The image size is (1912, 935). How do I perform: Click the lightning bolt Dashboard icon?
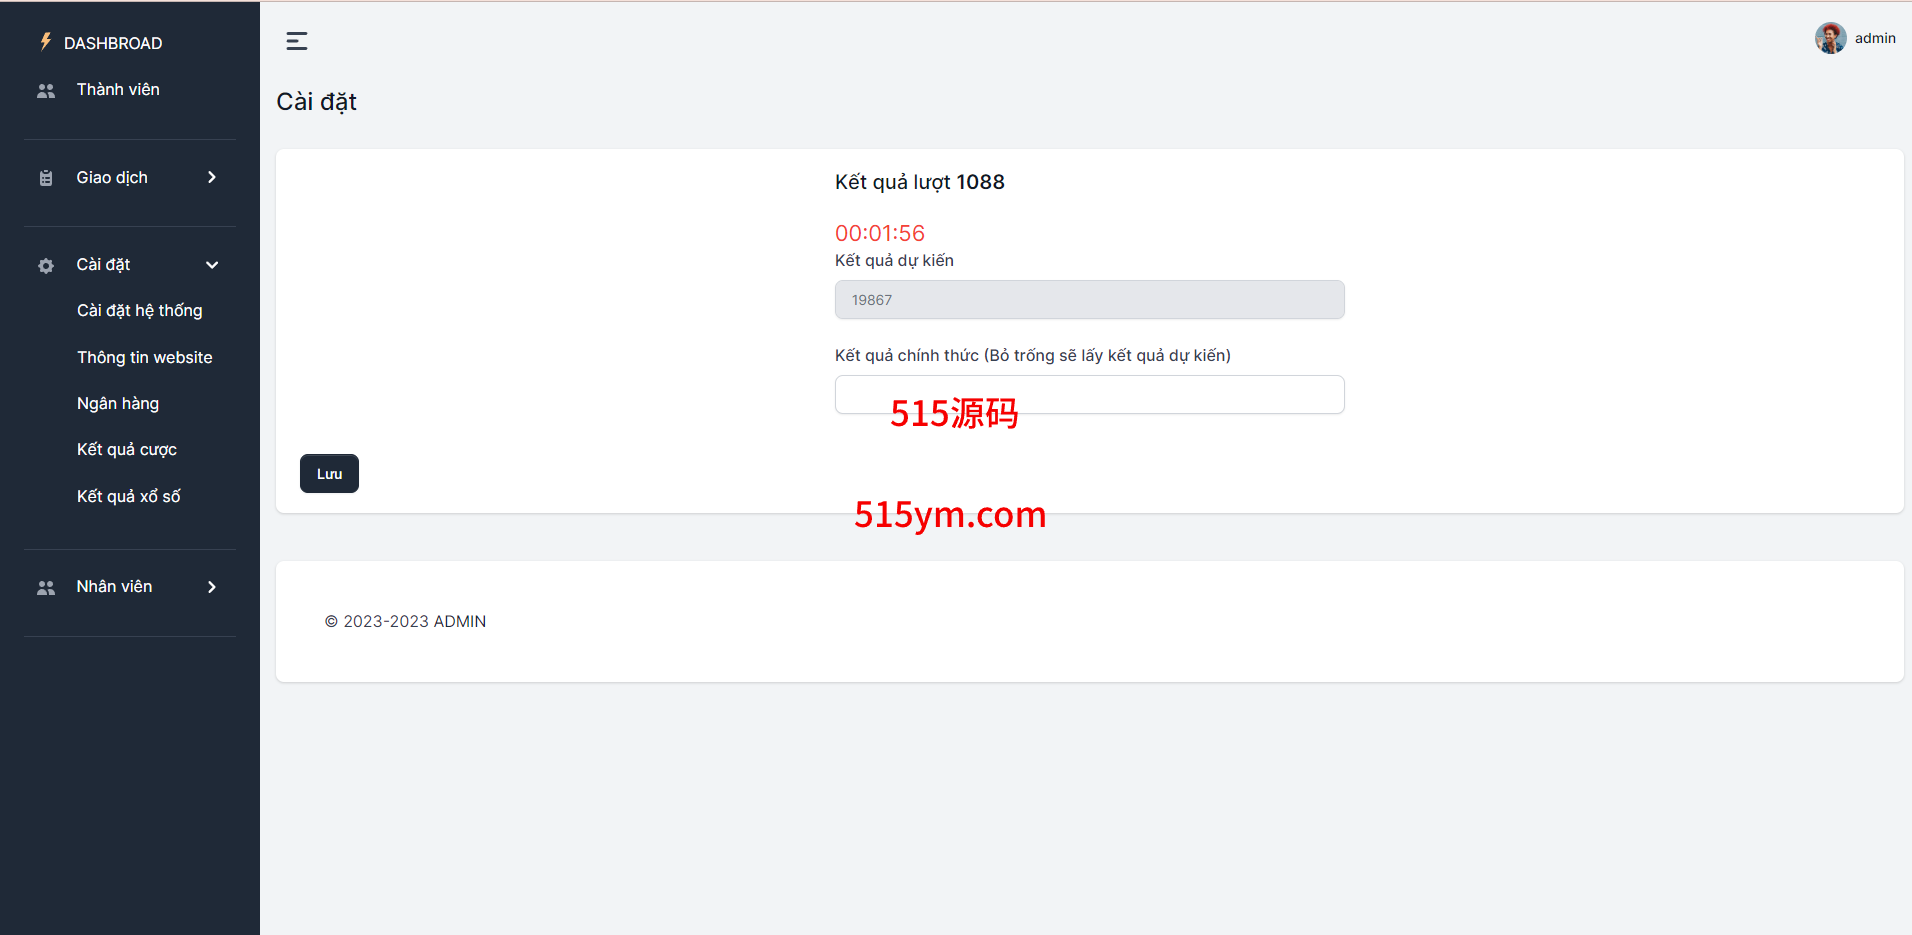(x=45, y=42)
